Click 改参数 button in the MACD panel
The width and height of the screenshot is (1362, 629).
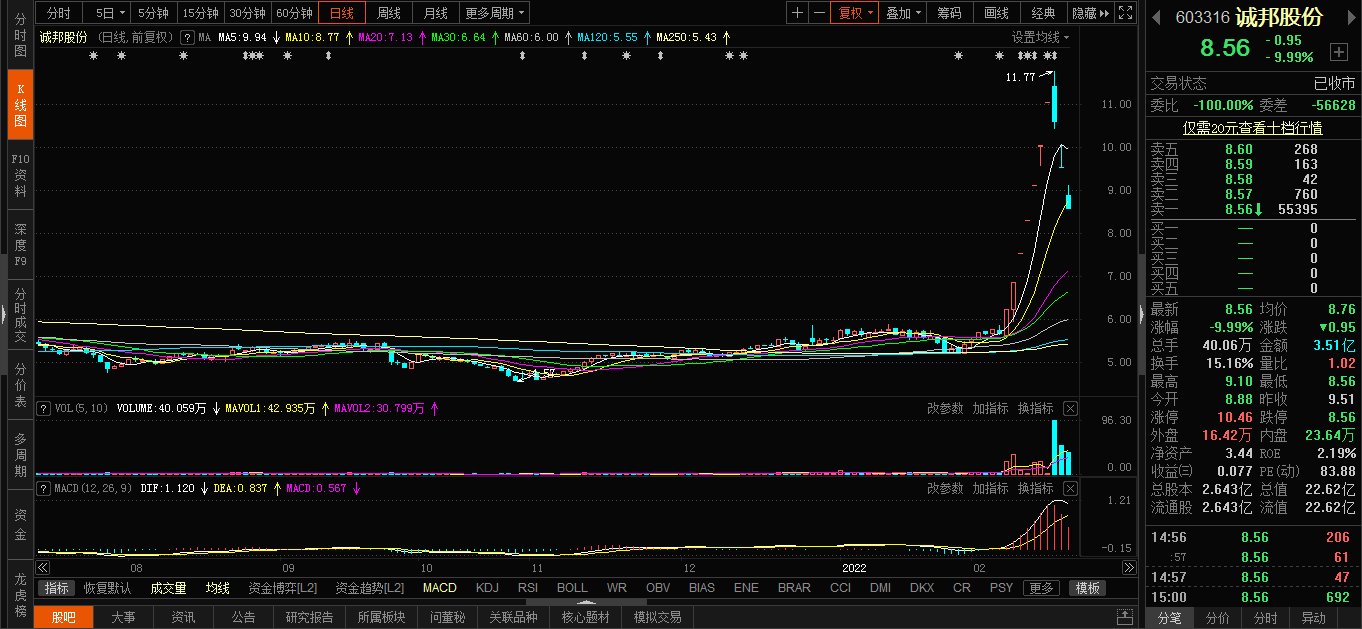944,488
